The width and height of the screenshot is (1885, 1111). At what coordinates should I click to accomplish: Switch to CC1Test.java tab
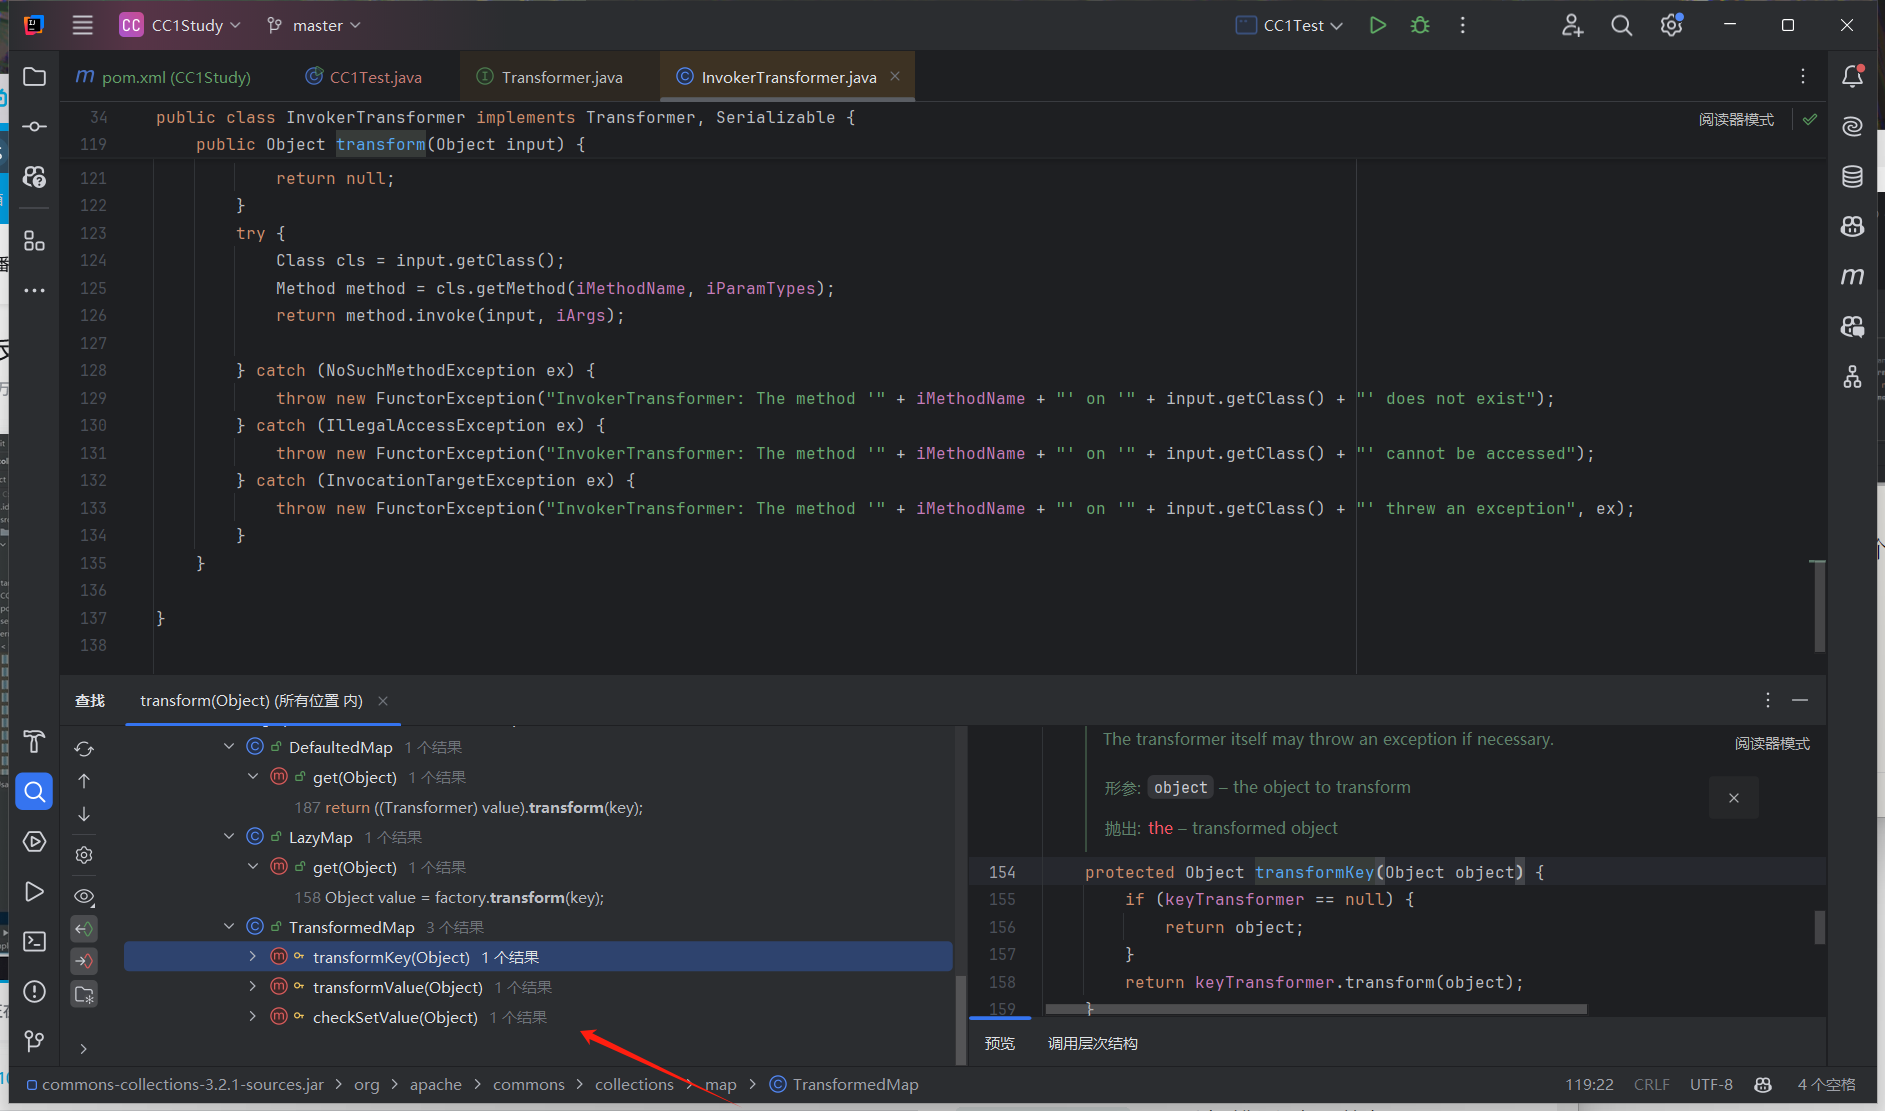[364, 77]
